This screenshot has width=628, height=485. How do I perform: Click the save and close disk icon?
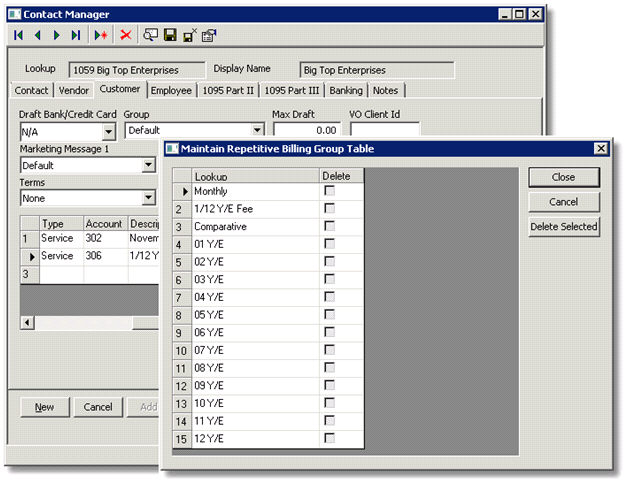pos(189,35)
